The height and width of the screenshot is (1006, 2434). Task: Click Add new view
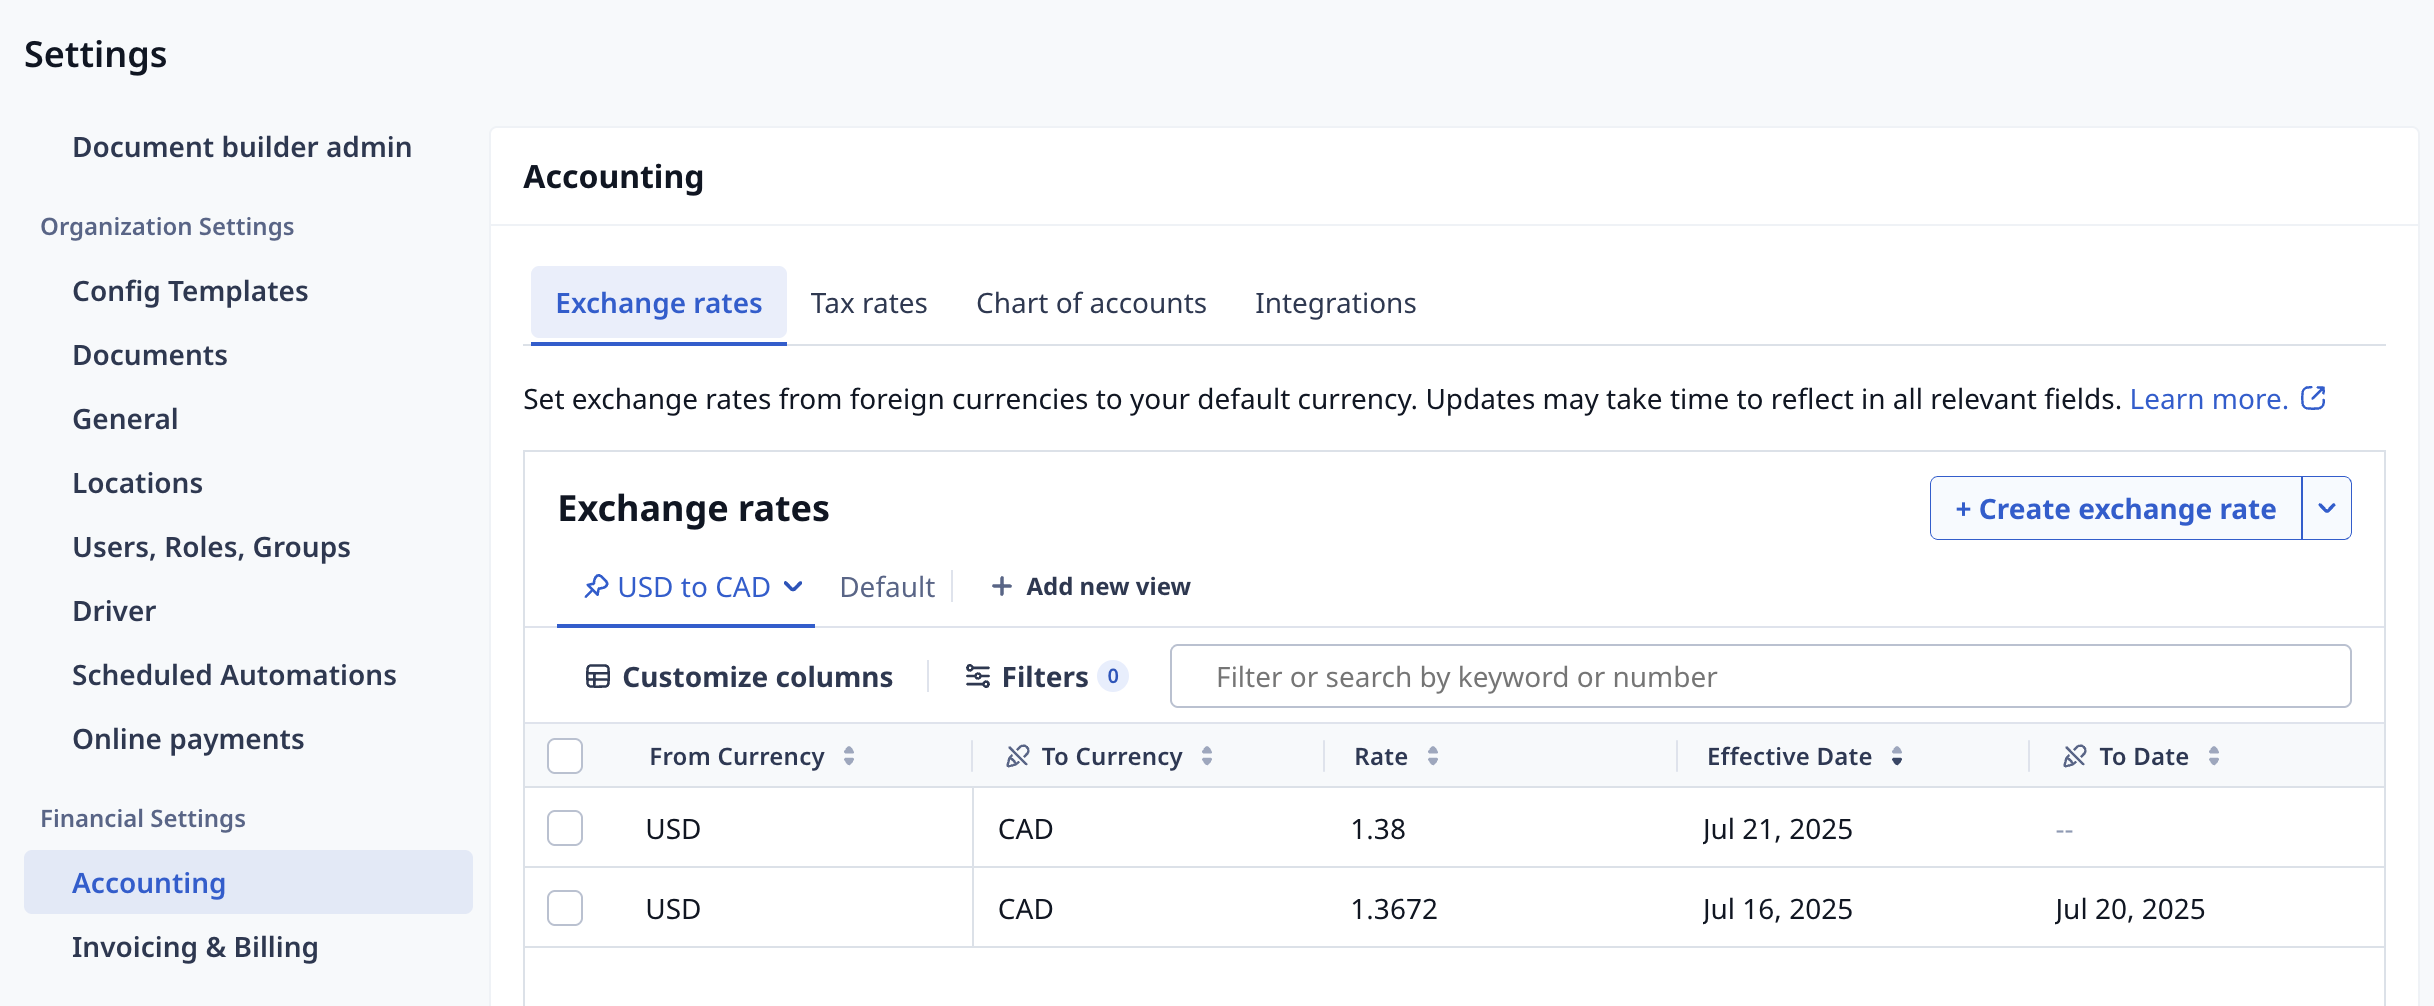tap(1091, 586)
